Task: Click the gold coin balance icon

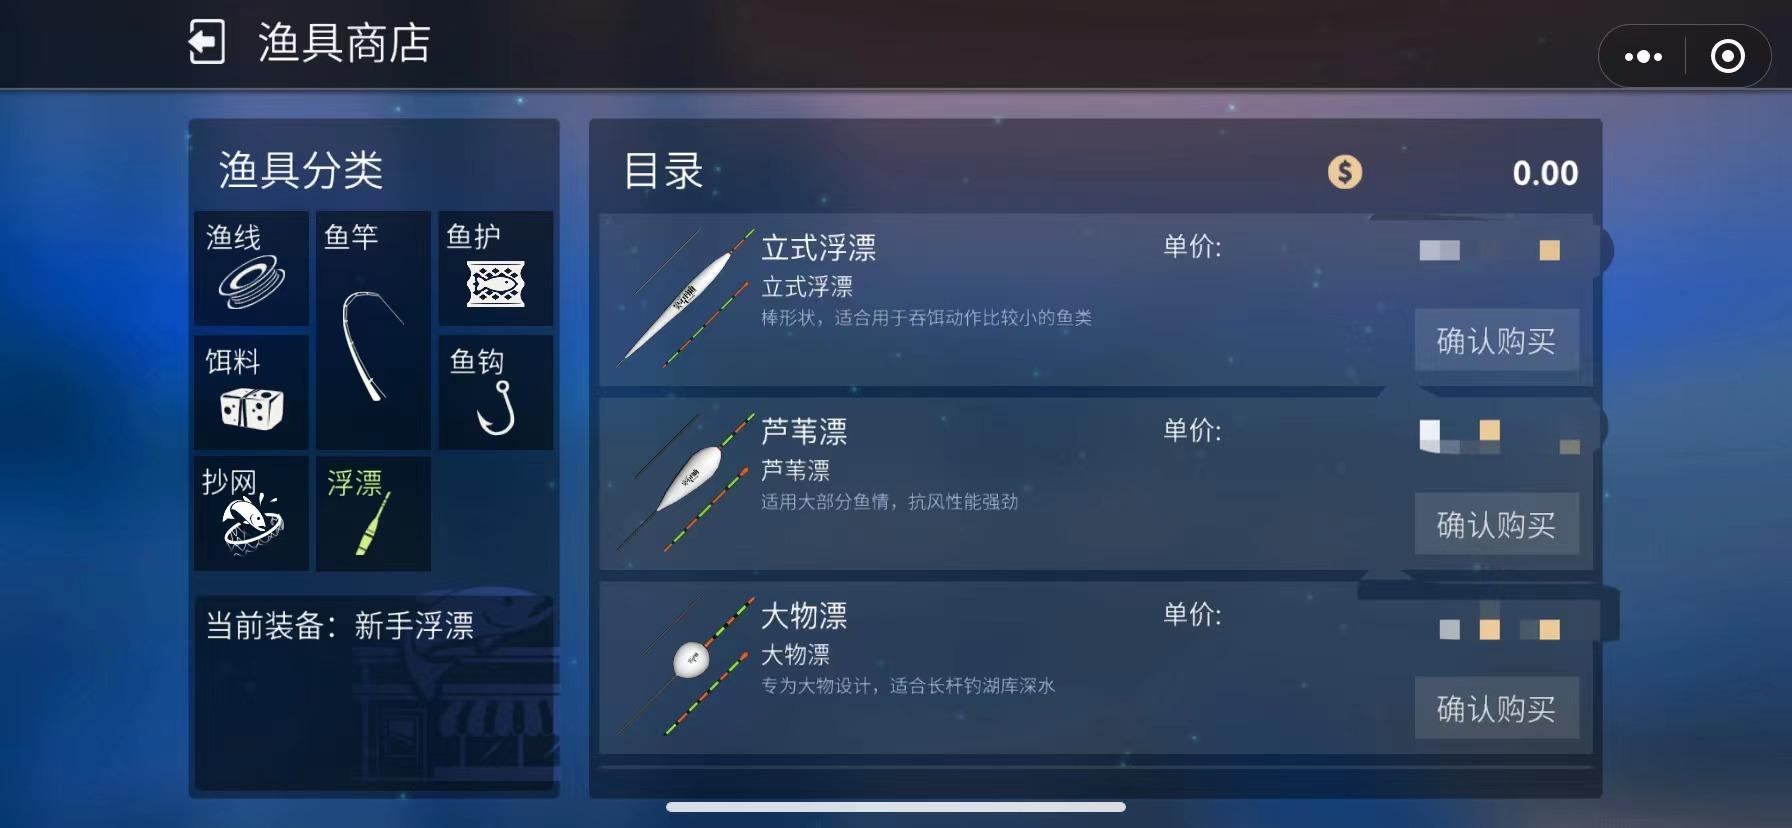Action: pyautogui.click(x=1345, y=172)
